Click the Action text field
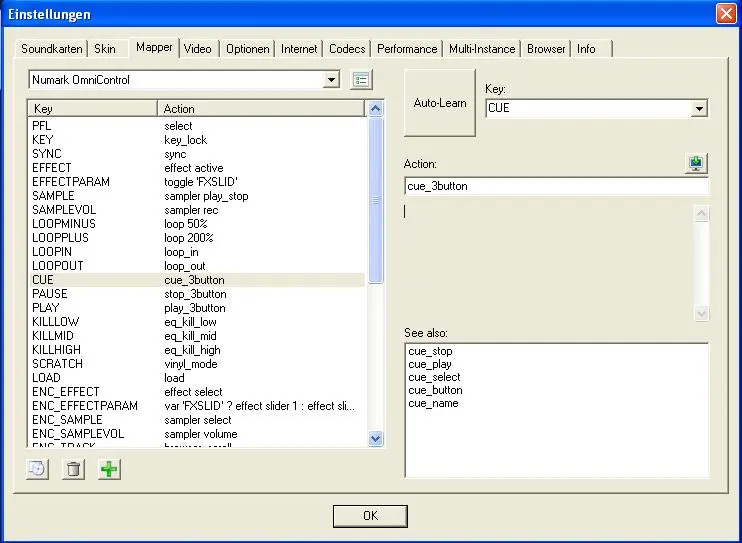 point(556,186)
